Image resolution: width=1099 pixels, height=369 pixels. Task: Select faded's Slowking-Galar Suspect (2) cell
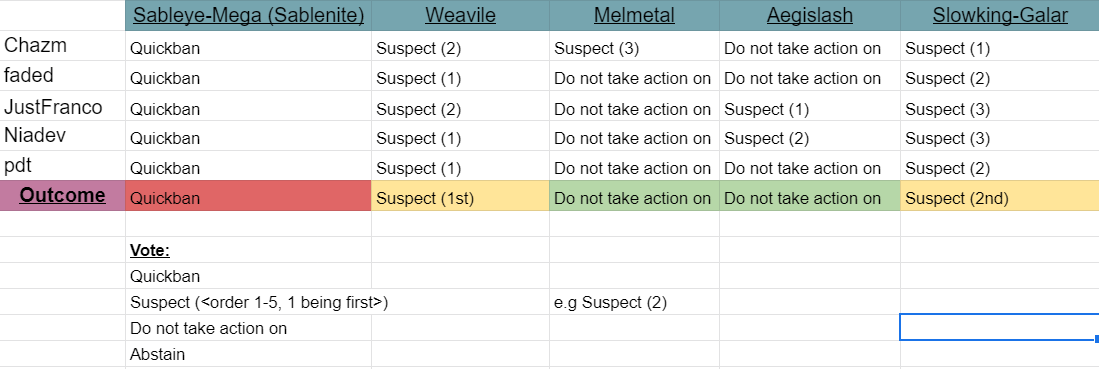click(x=999, y=78)
